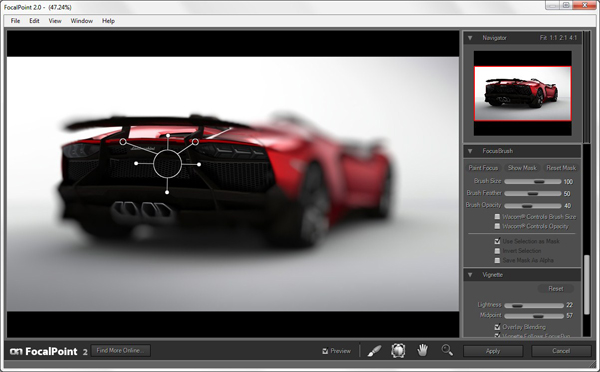The width and height of the screenshot is (600, 372).
Task: Click the Navigator car thumbnail
Action: point(523,93)
